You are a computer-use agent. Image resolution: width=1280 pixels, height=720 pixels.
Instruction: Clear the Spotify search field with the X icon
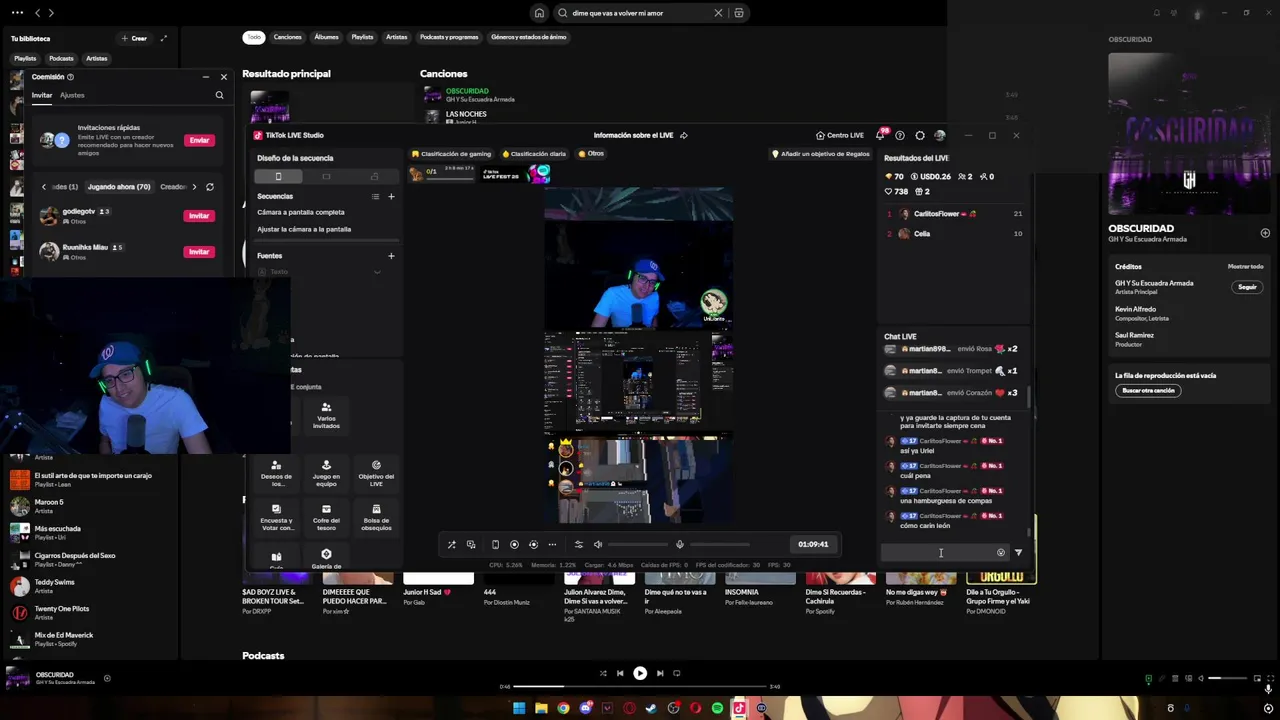[718, 13]
